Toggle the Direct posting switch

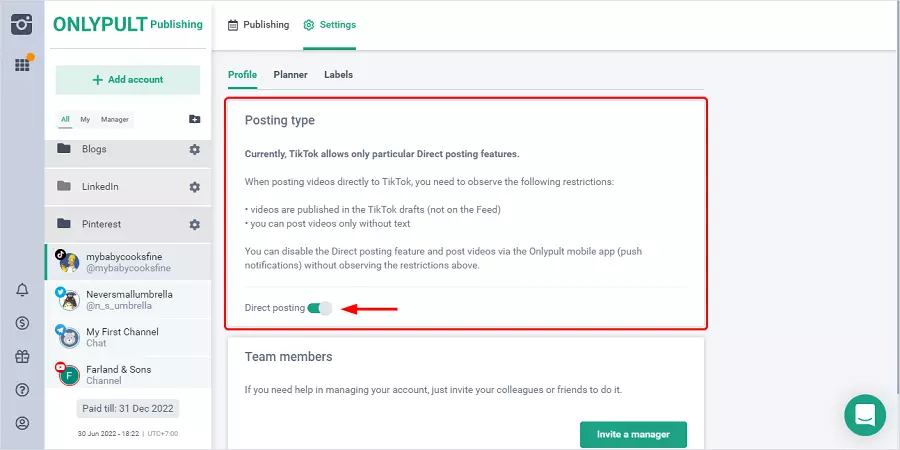320,308
